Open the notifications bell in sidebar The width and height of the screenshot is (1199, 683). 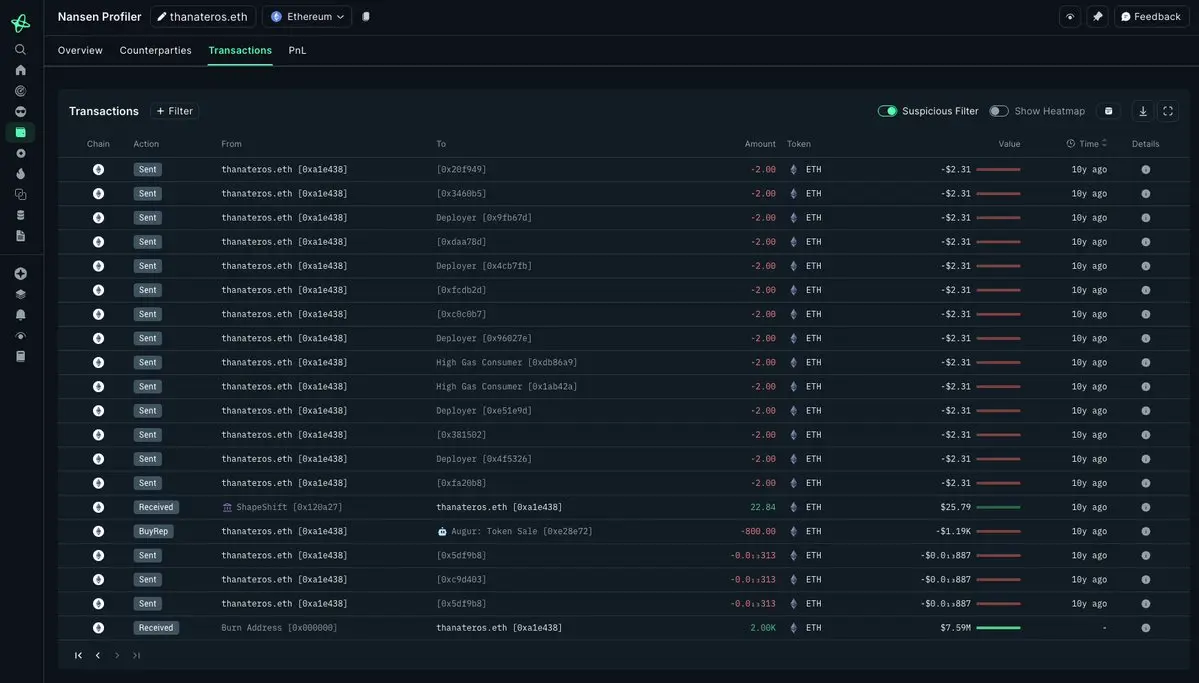[21, 315]
